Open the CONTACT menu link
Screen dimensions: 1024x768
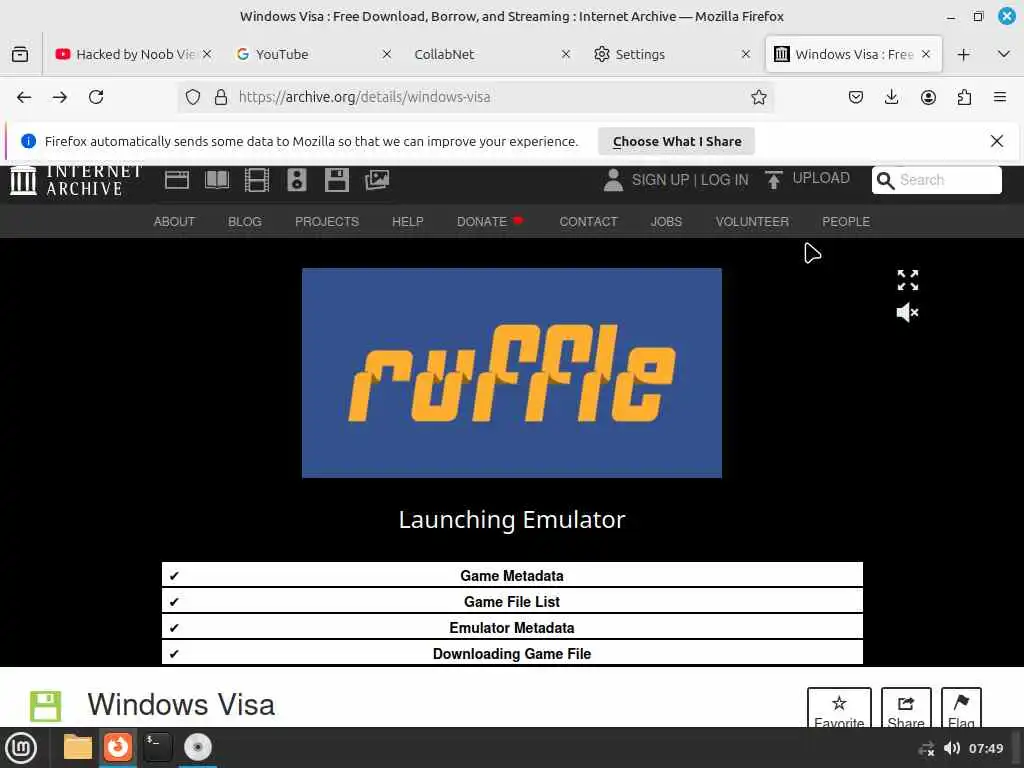point(588,221)
